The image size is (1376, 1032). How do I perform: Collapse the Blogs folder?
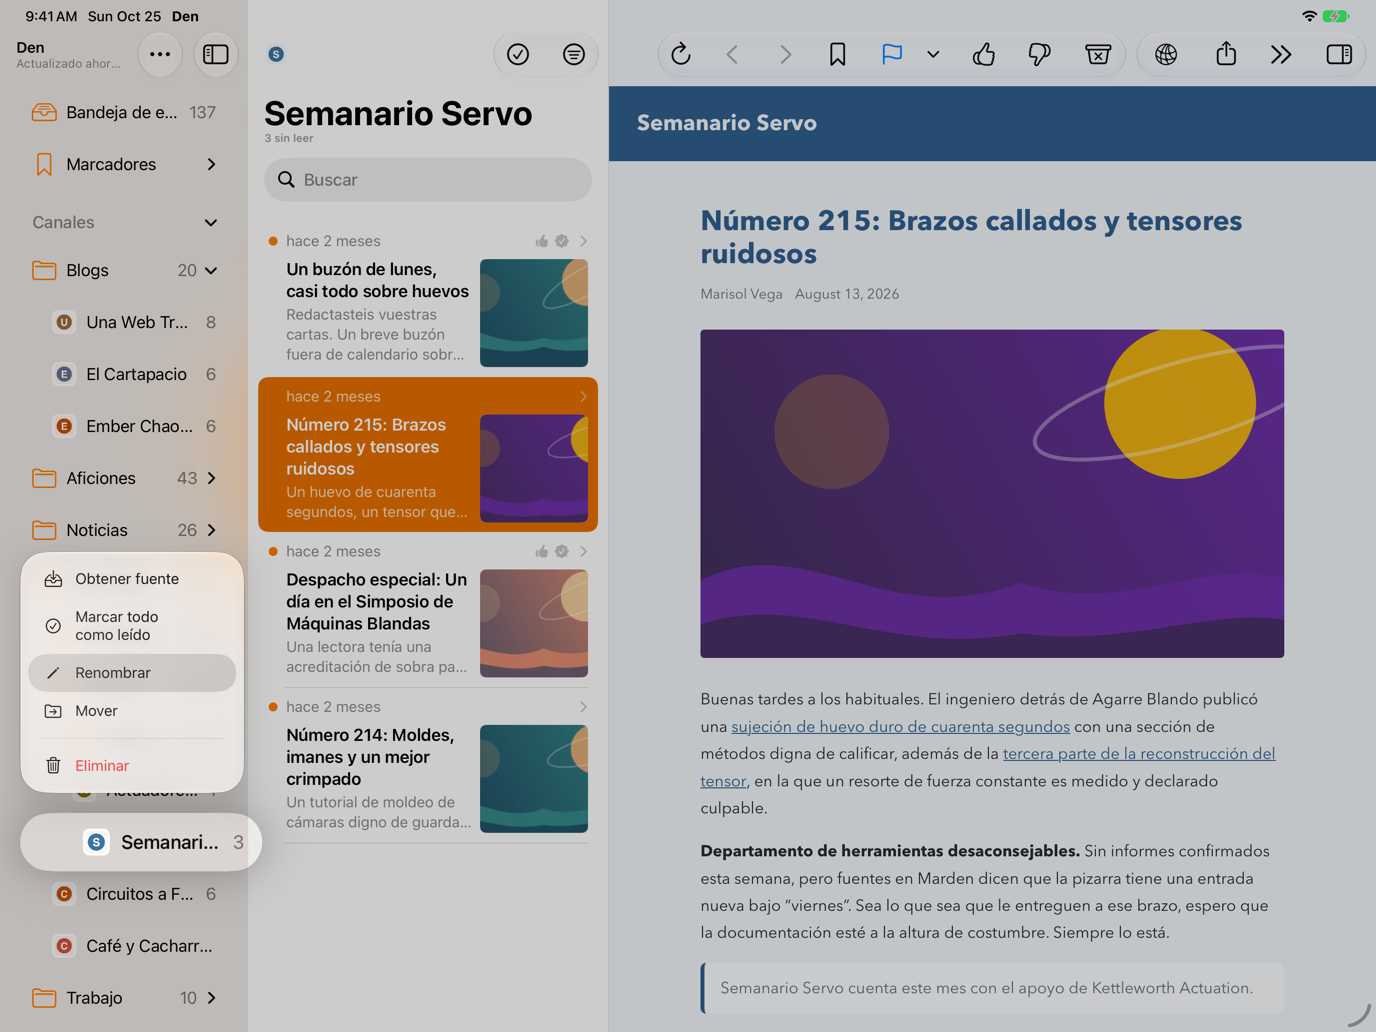click(211, 270)
